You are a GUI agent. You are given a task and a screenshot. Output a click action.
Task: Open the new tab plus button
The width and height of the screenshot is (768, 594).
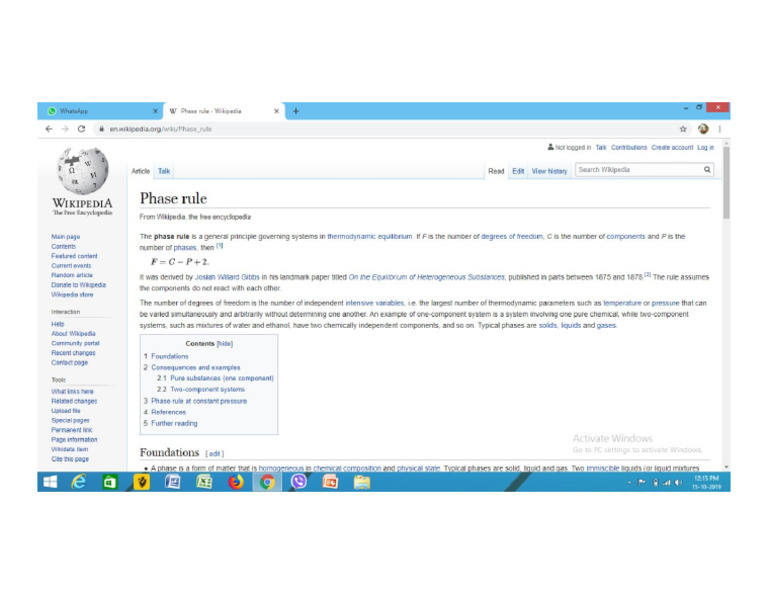[x=296, y=111]
